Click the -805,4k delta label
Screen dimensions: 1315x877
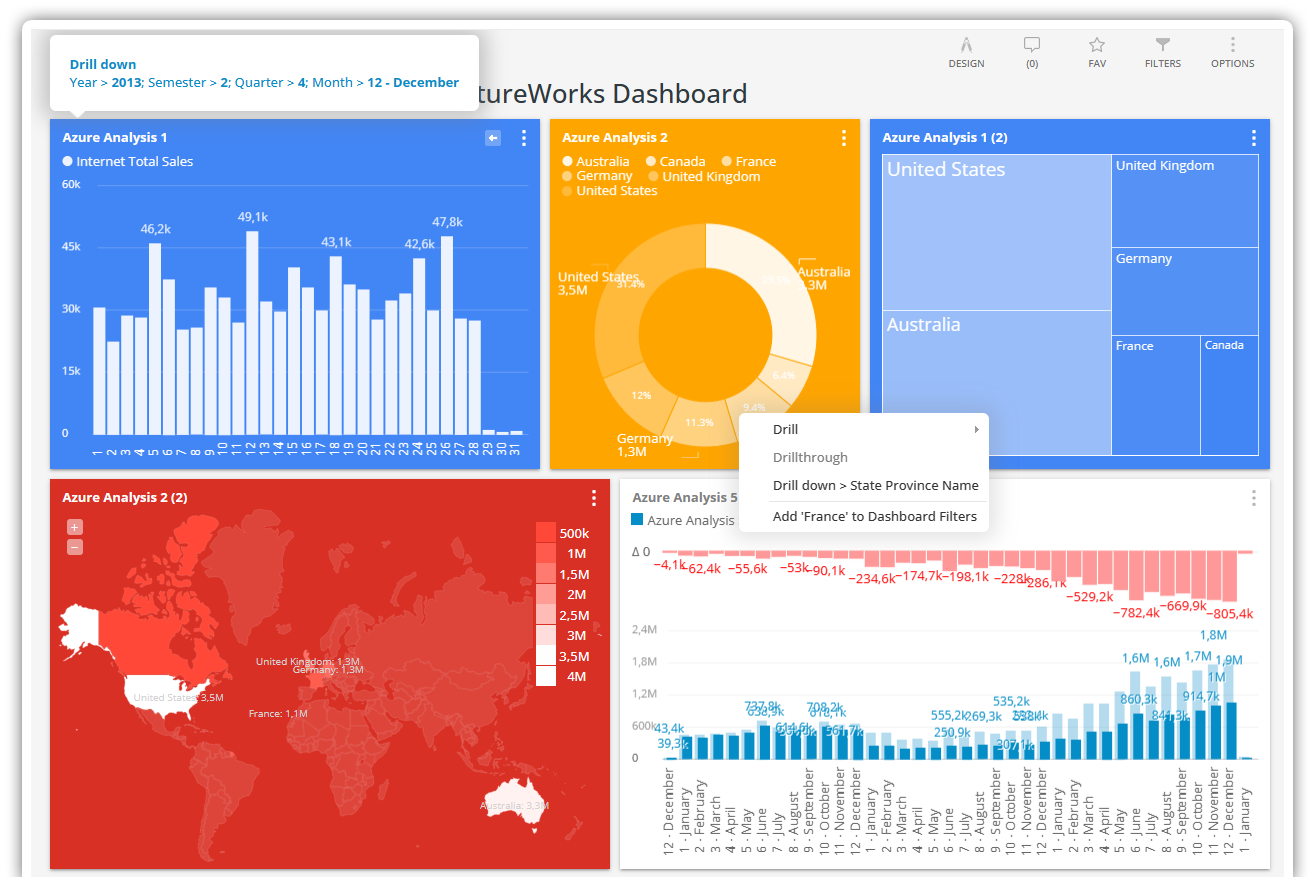point(1230,613)
